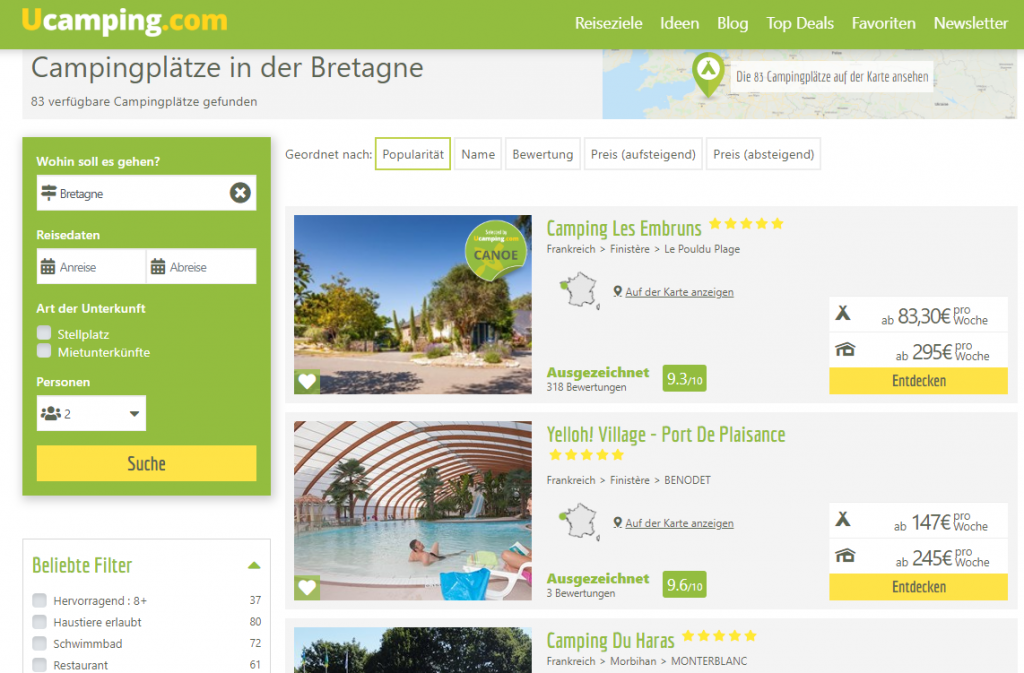
Task: Sort results by Popularität
Action: pos(413,154)
